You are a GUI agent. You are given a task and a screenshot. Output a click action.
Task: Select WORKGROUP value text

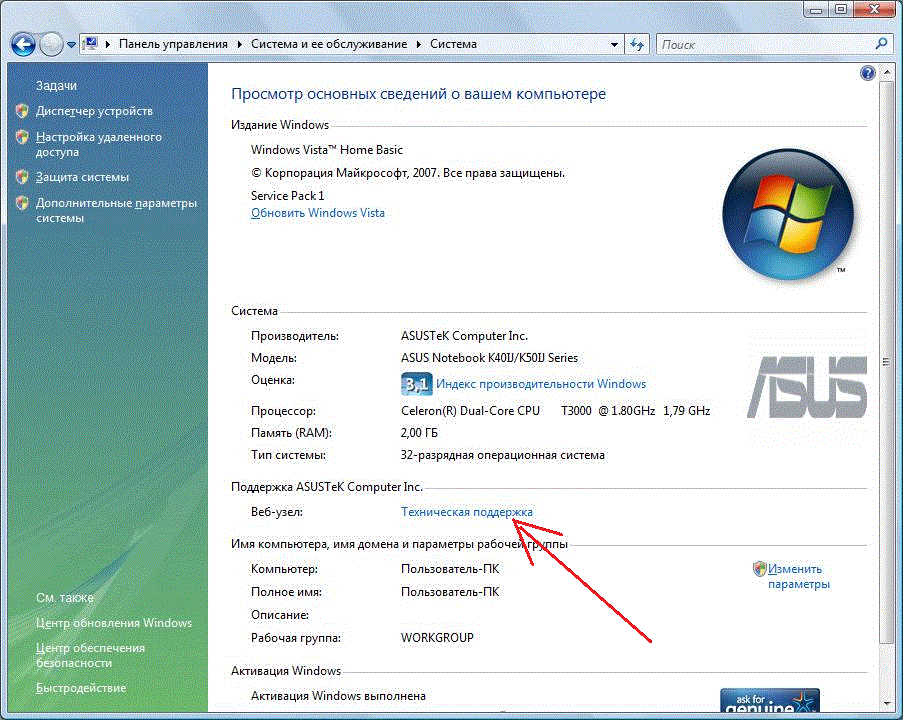coord(437,638)
